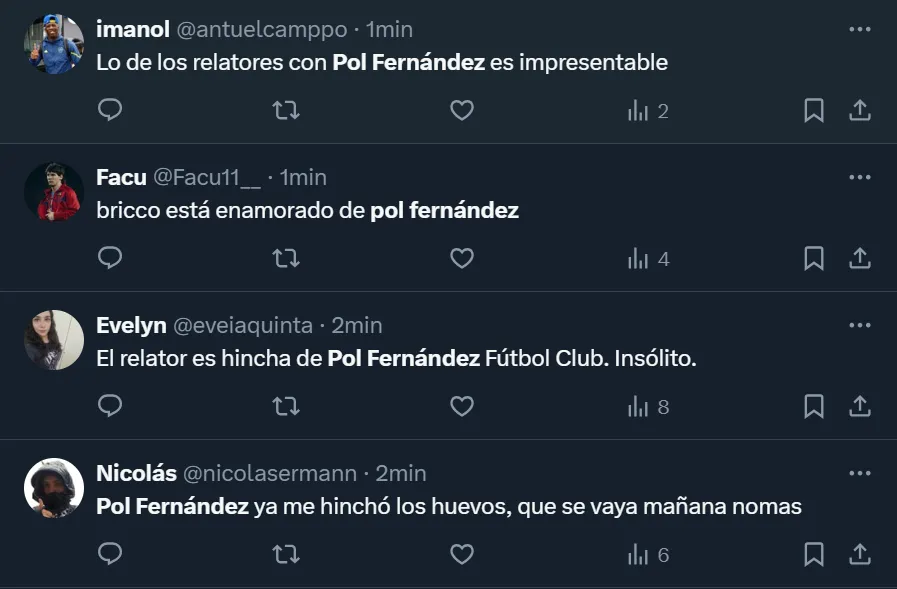Share imanol's tweet

pos(859,110)
